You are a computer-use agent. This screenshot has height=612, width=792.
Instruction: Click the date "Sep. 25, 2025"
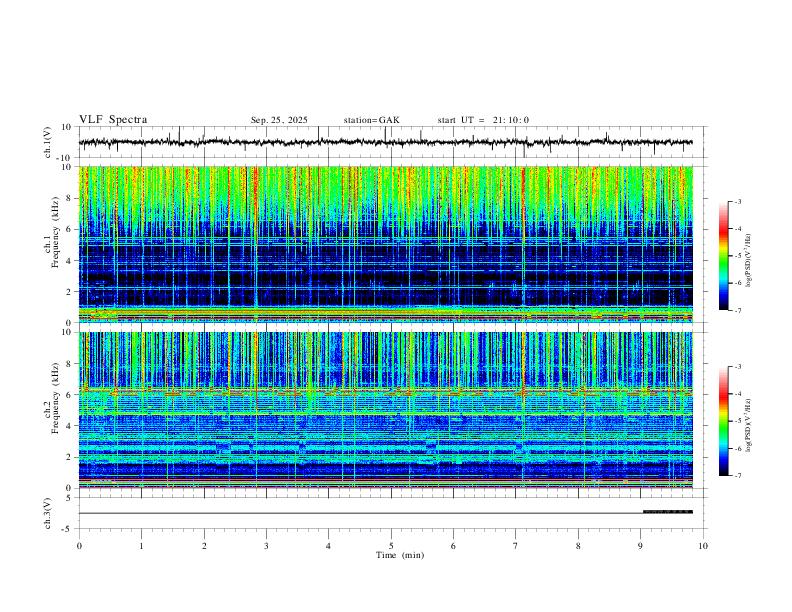(279, 120)
